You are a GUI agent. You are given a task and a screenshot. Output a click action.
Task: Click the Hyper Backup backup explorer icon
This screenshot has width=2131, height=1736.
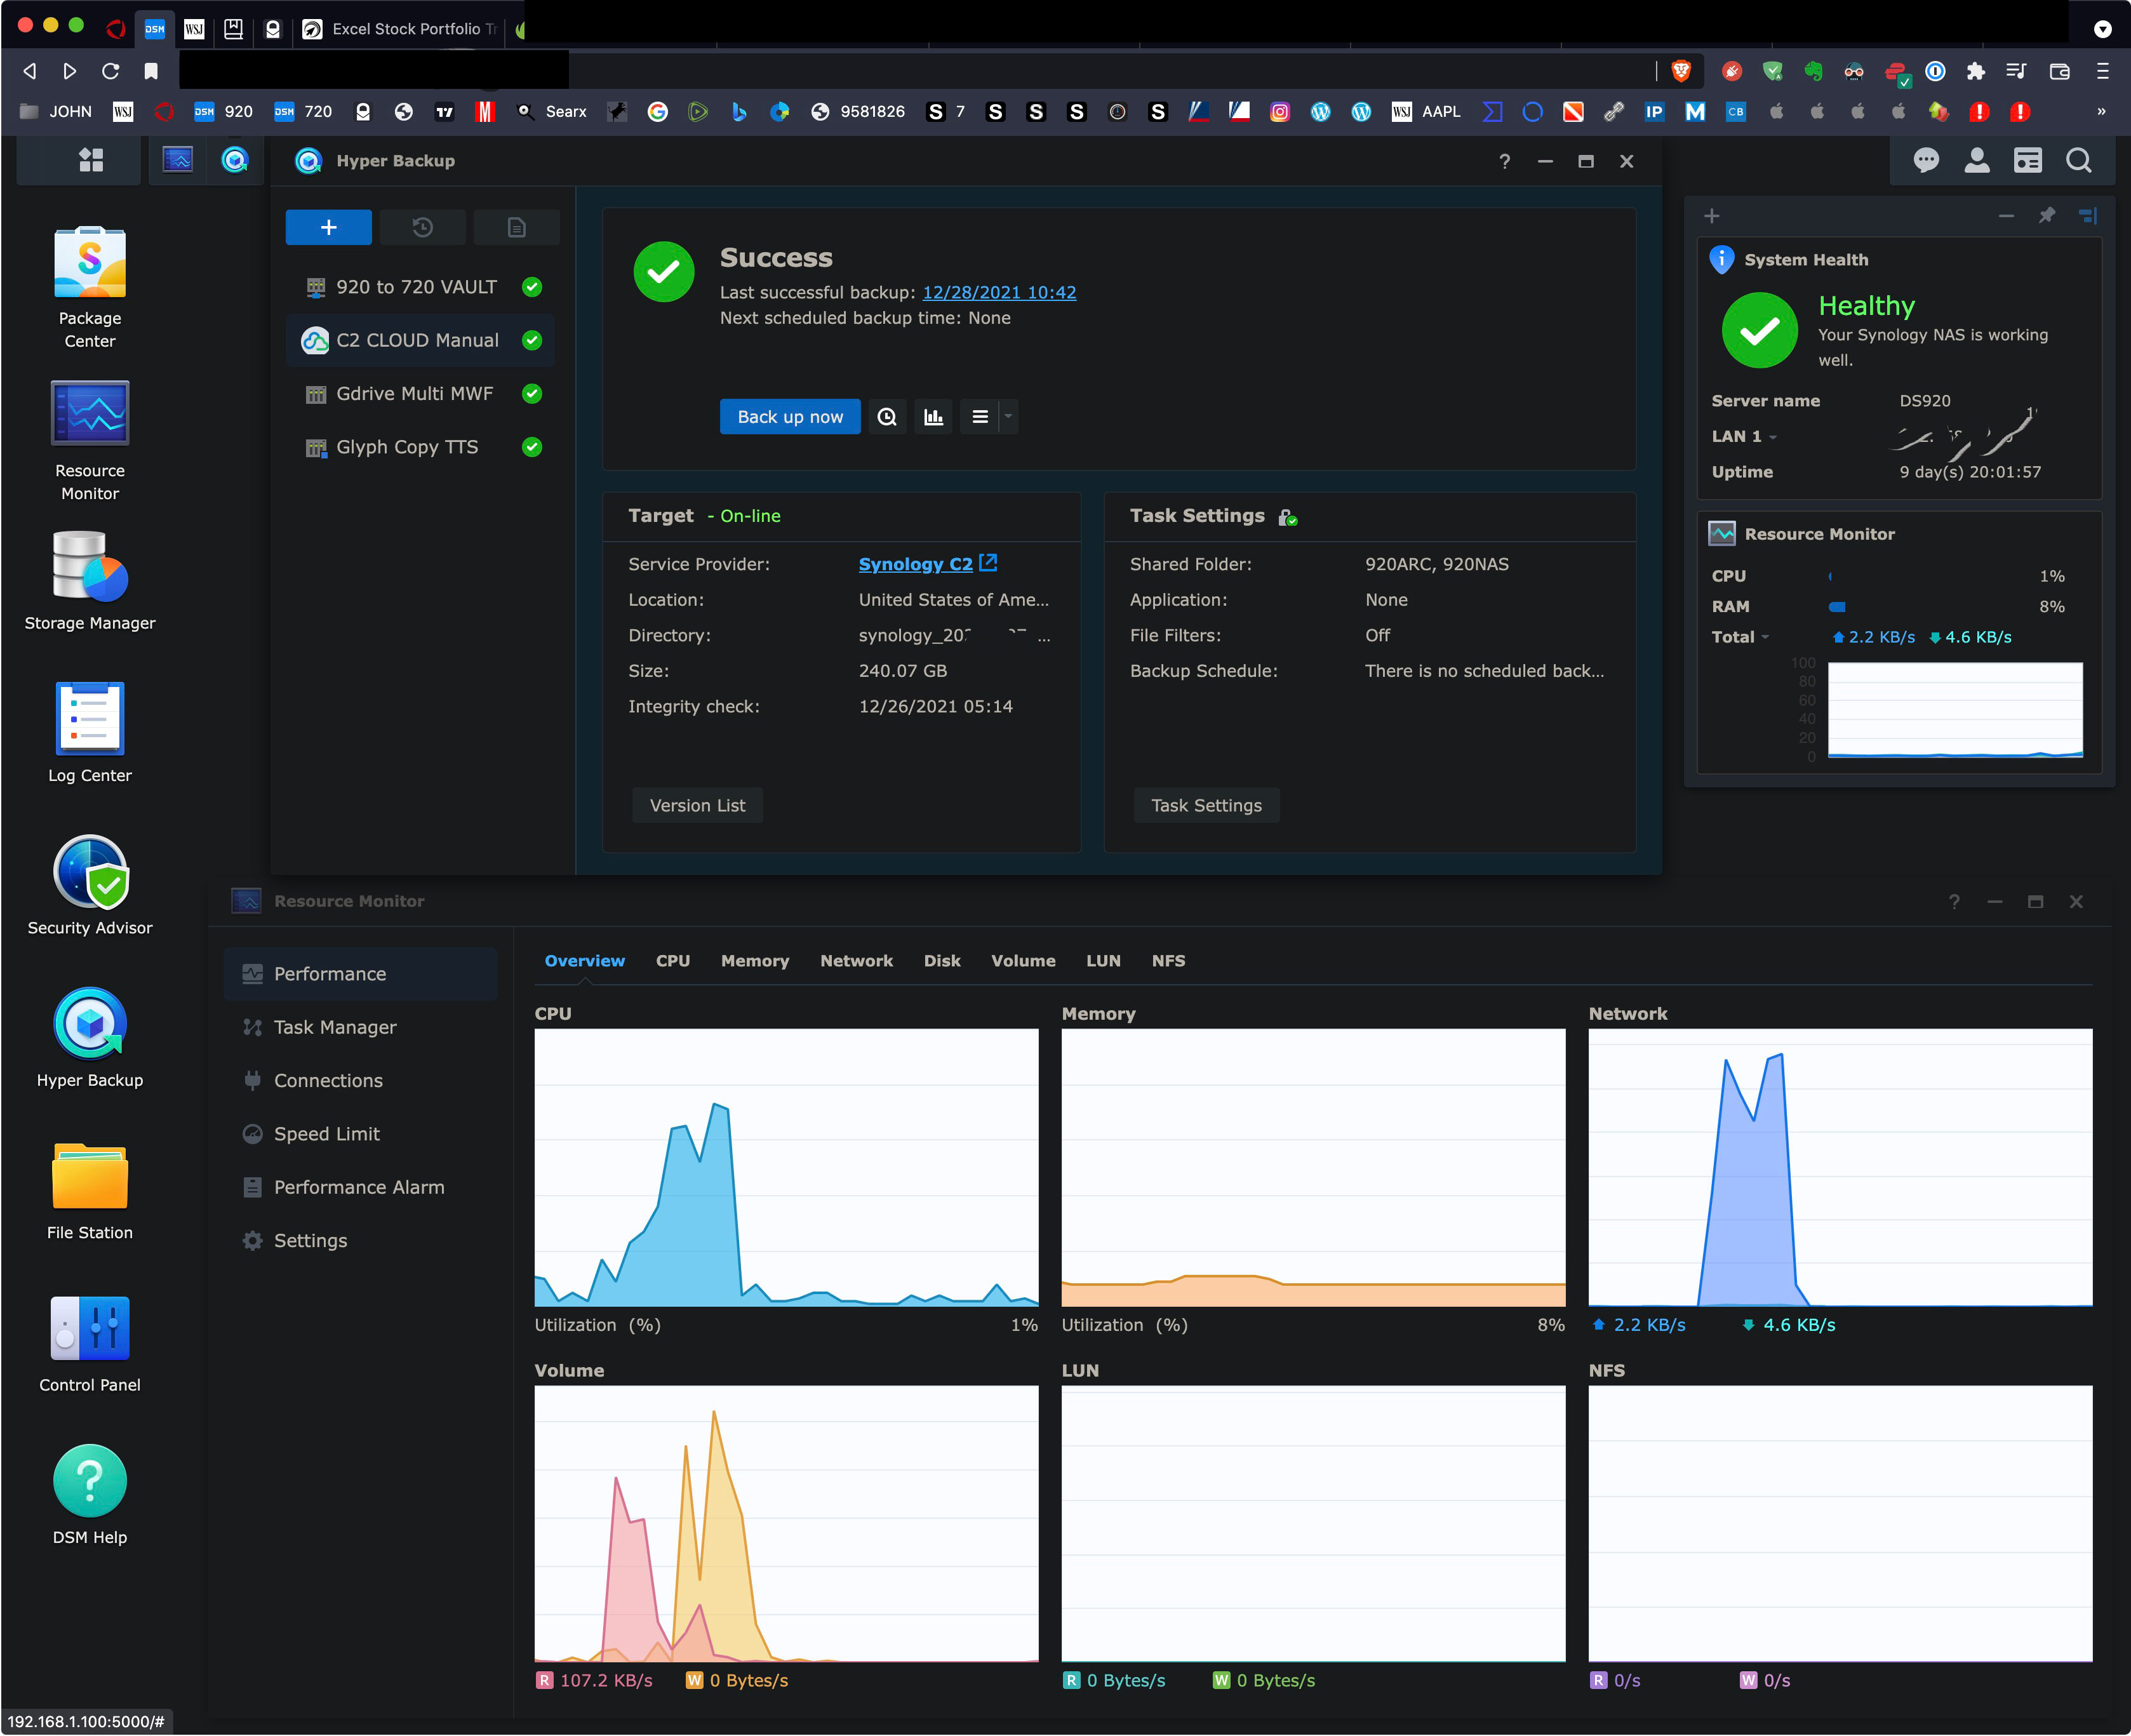886,417
